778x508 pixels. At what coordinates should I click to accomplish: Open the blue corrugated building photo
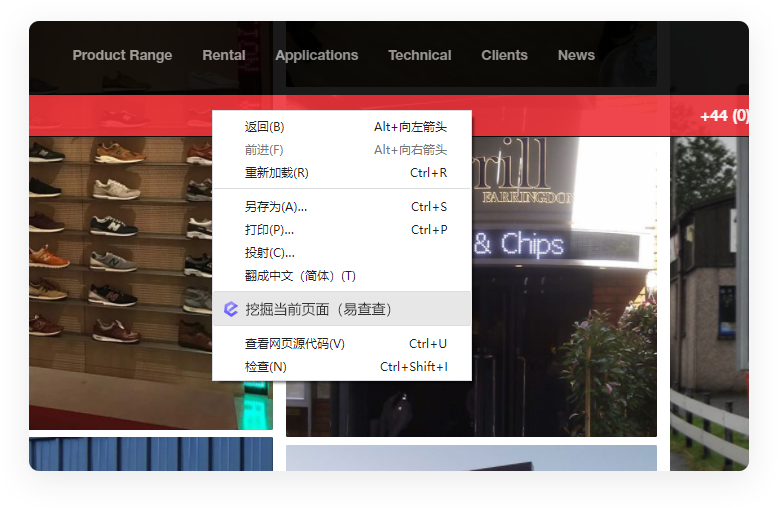[151, 454]
